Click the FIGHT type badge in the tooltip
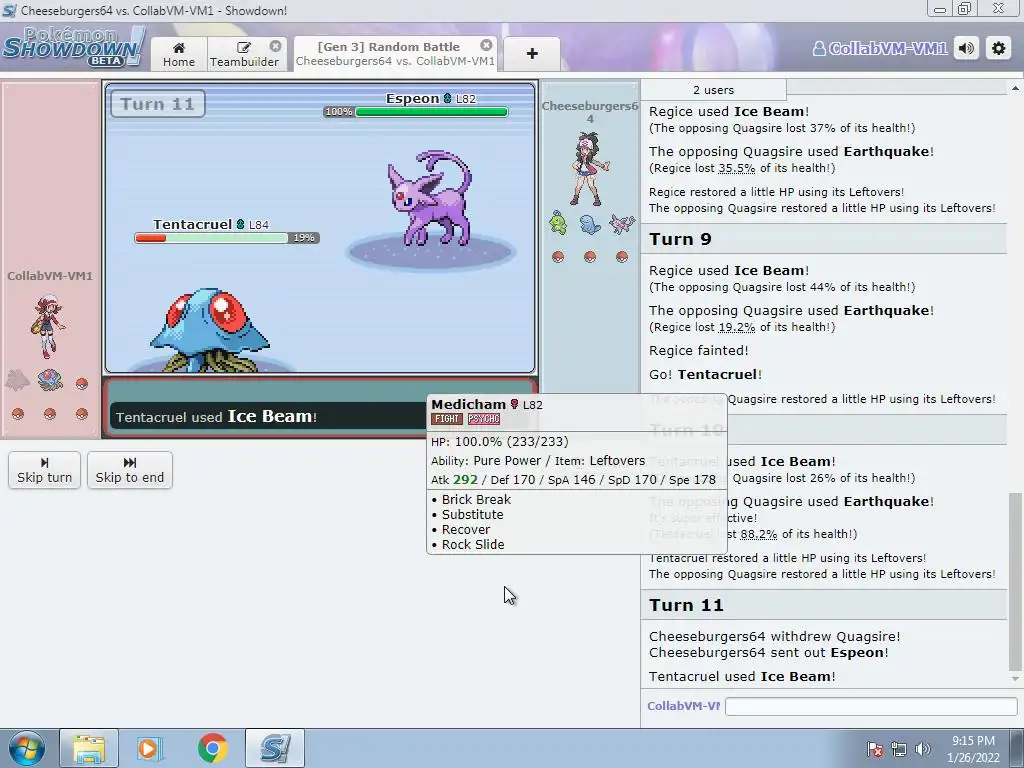This screenshot has width=1024, height=768. click(447, 419)
